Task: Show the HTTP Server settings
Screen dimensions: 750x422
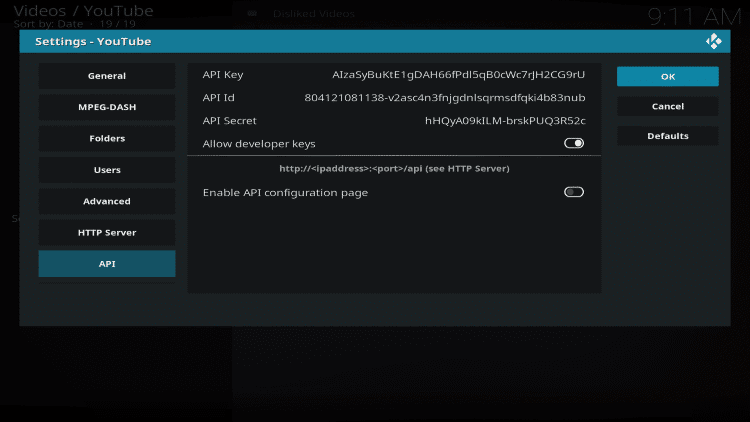Action: pyautogui.click(x=107, y=233)
